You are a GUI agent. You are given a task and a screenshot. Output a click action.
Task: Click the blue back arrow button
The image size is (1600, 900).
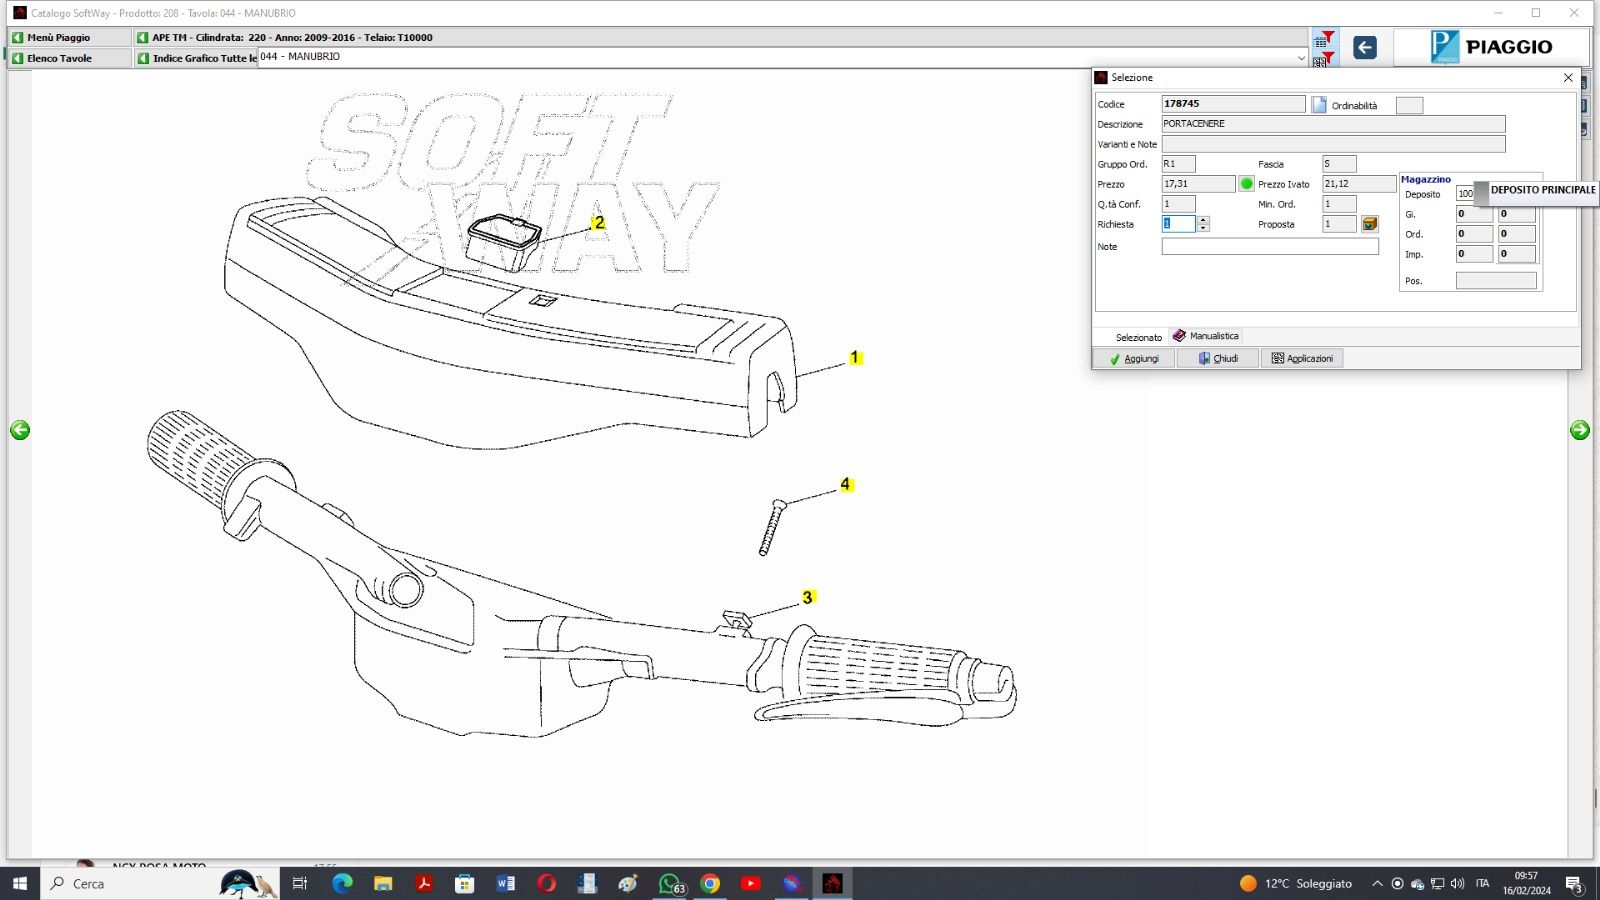1364,47
